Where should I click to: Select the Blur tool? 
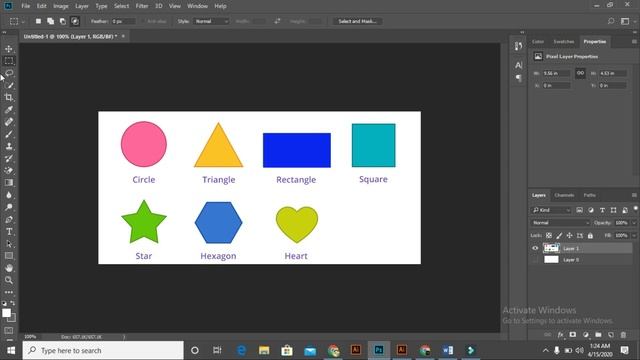pyautogui.click(x=9, y=195)
